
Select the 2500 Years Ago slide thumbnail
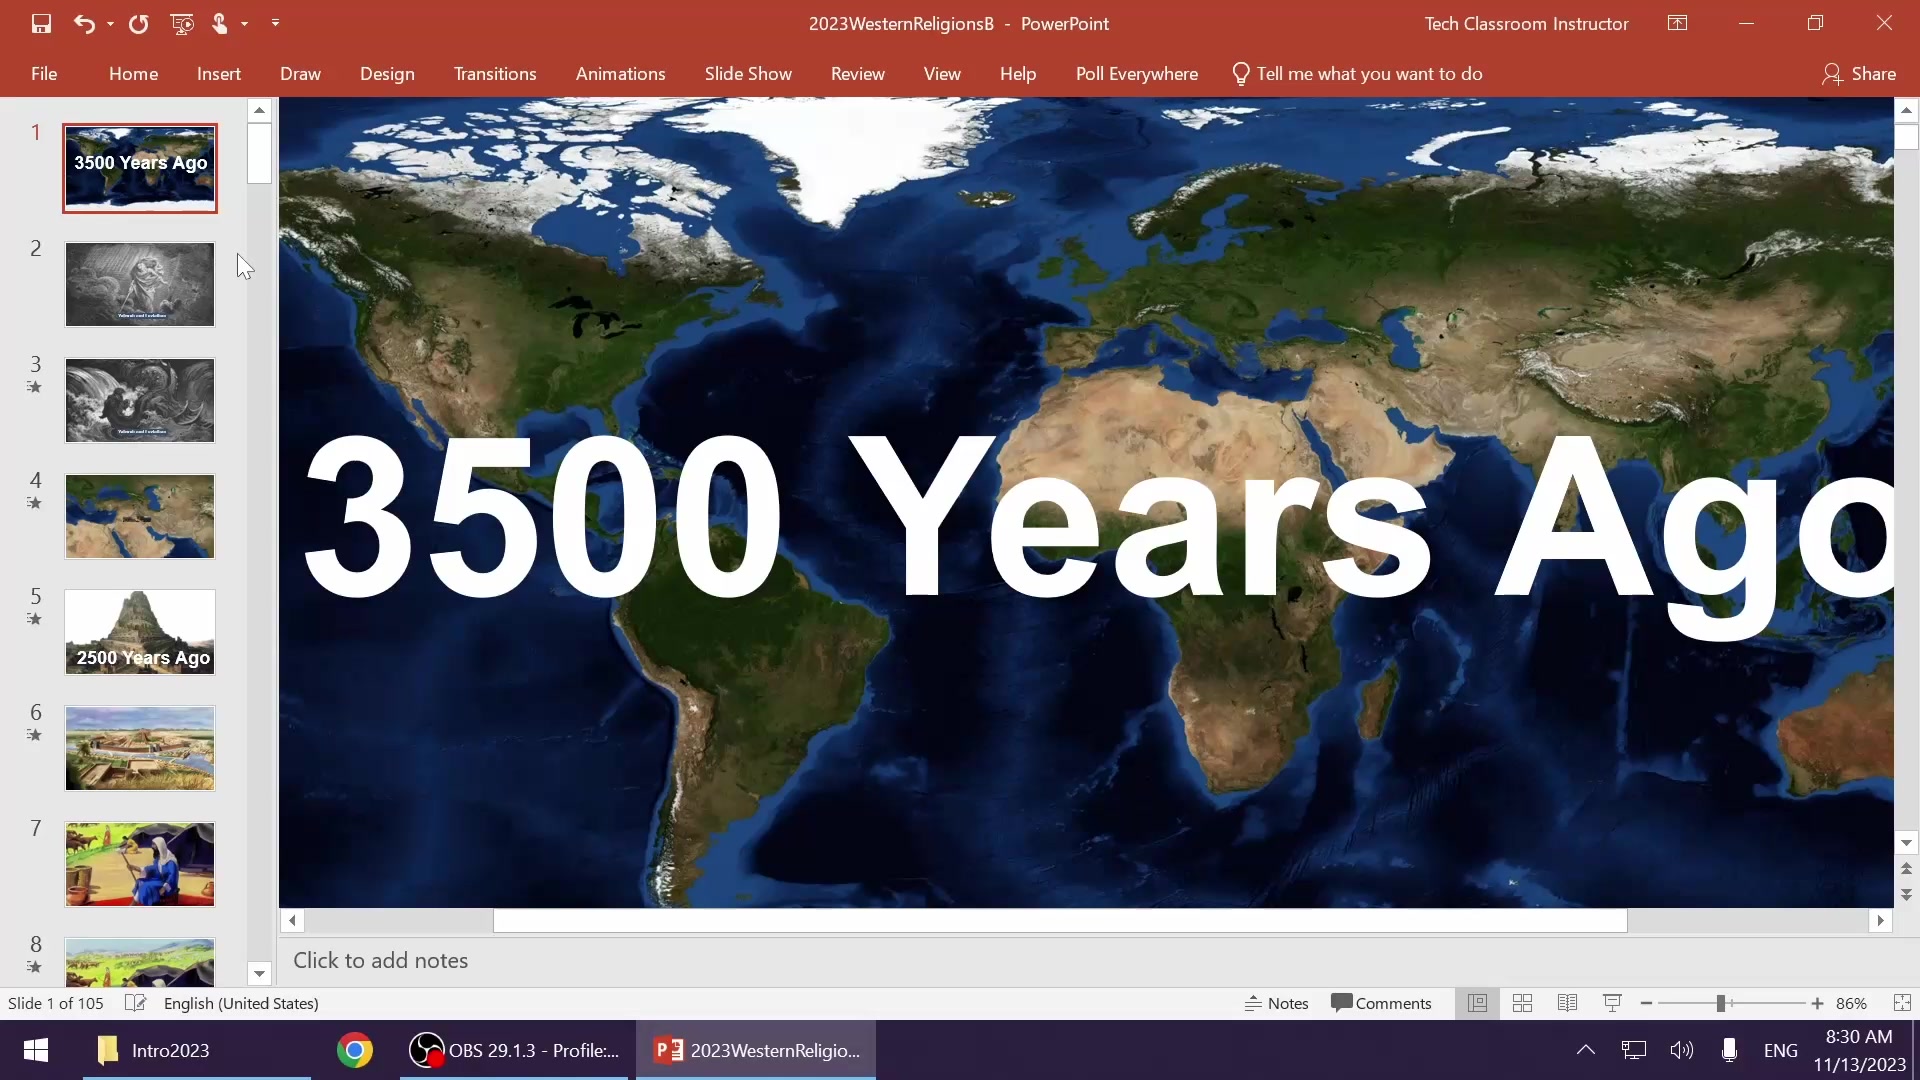[140, 632]
